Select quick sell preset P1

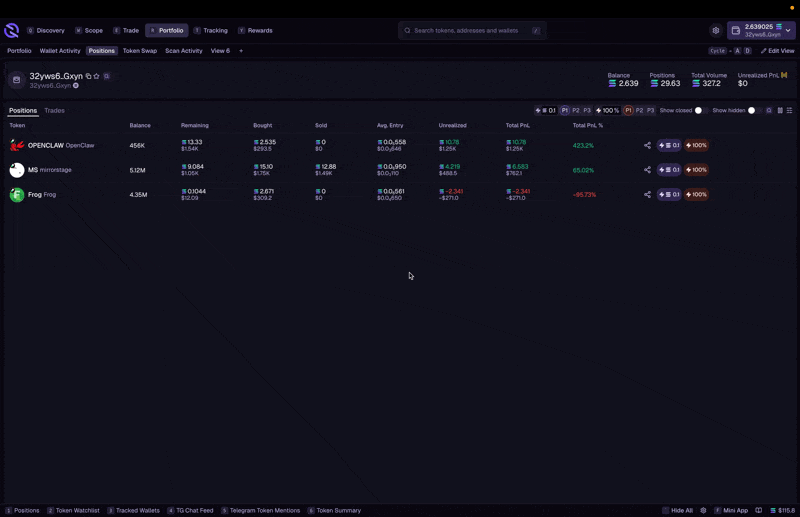coord(629,110)
